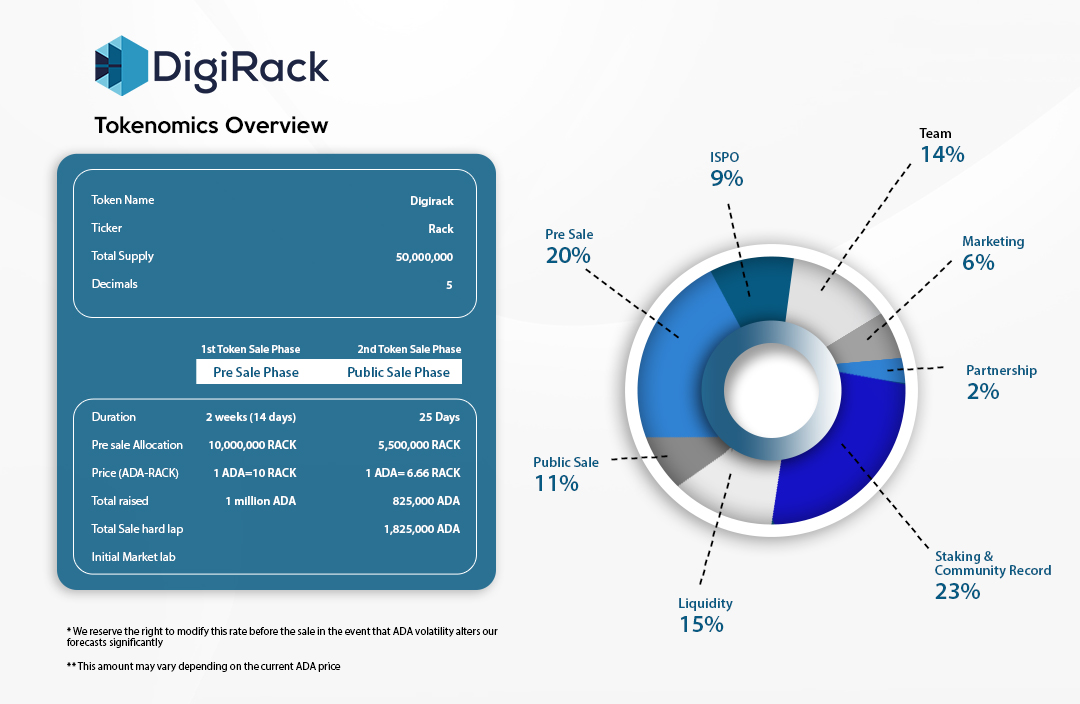Screen dimensions: 1080x704
Task: Select the Public Sale Phase tab
Action: (398, 372)
